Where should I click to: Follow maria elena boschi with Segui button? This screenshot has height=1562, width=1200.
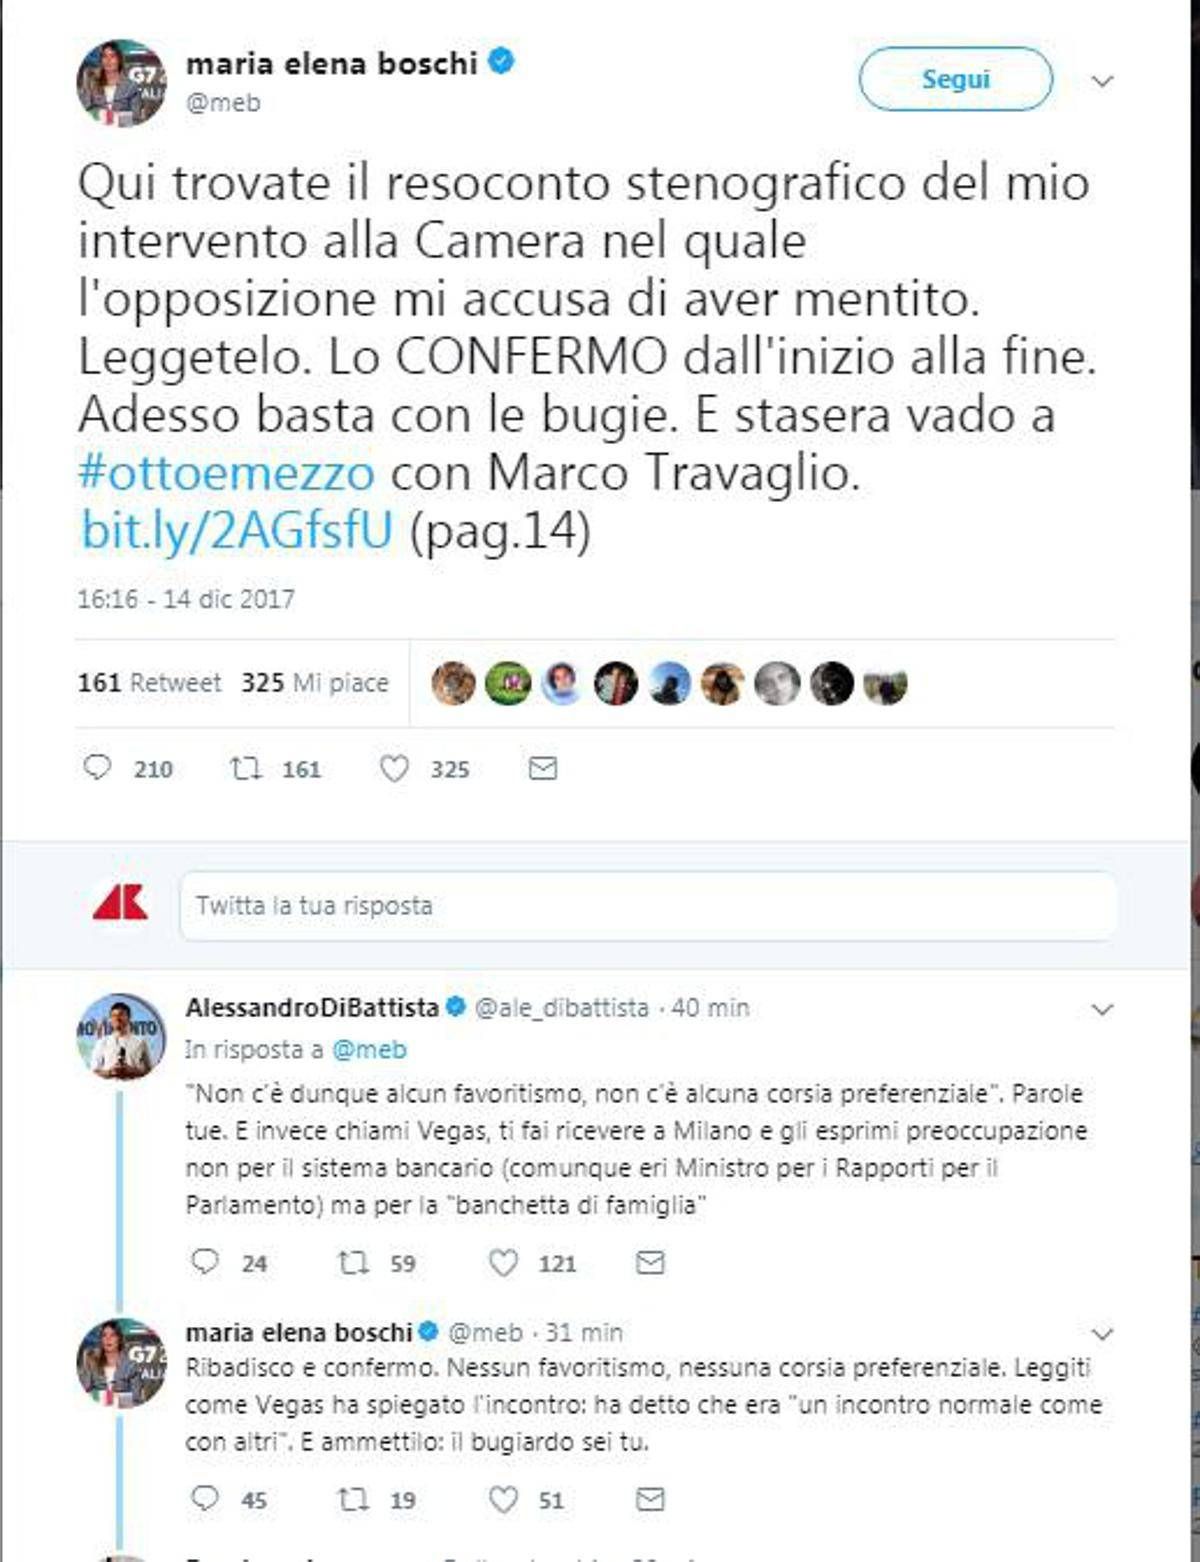[955, 79]
